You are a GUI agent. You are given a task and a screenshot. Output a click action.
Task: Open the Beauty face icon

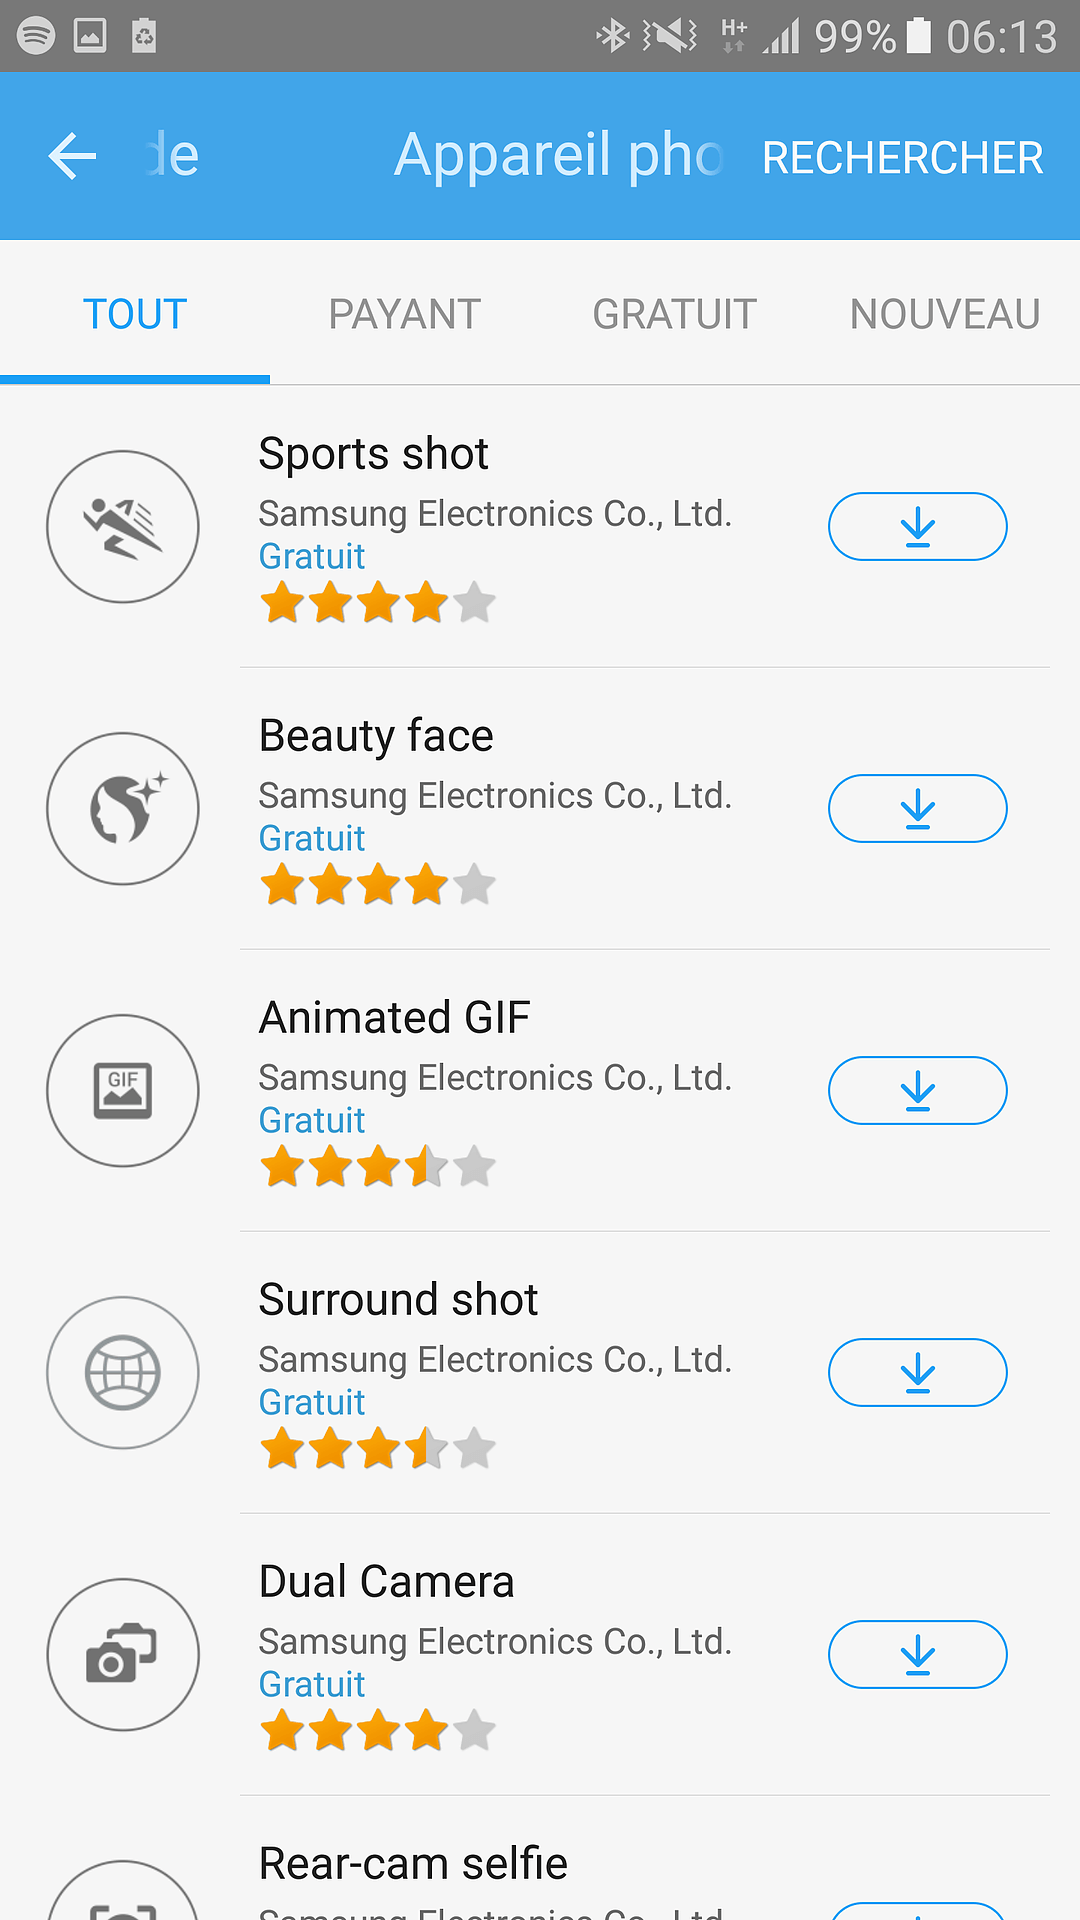(123, 809)
